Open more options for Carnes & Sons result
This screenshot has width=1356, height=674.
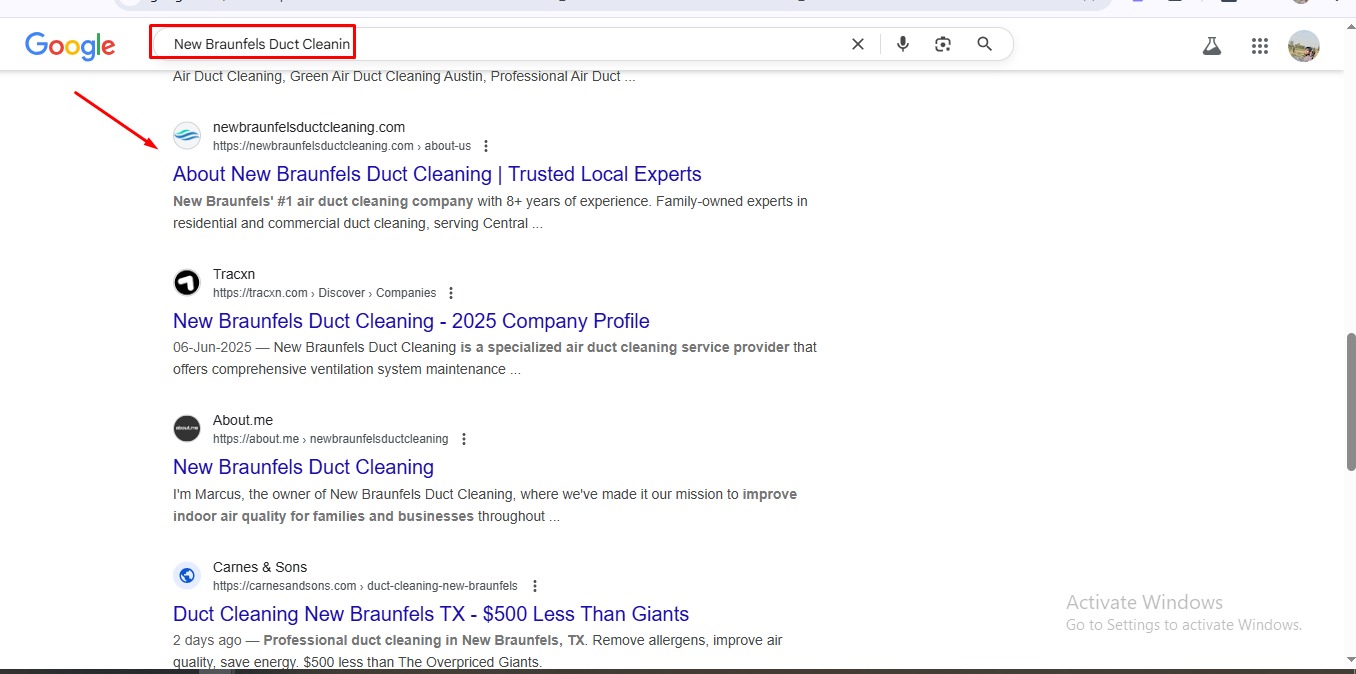coord(534,586)
